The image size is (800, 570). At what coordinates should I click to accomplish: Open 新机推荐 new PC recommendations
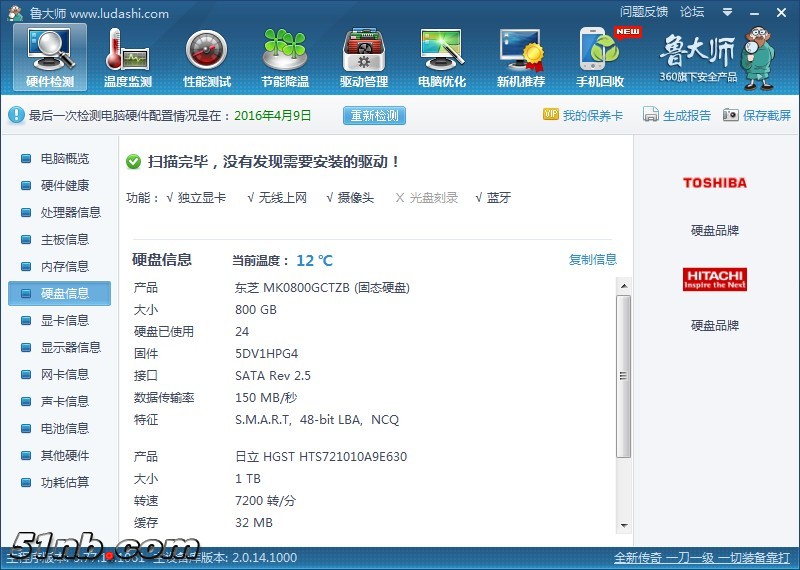tap(521, 56)
